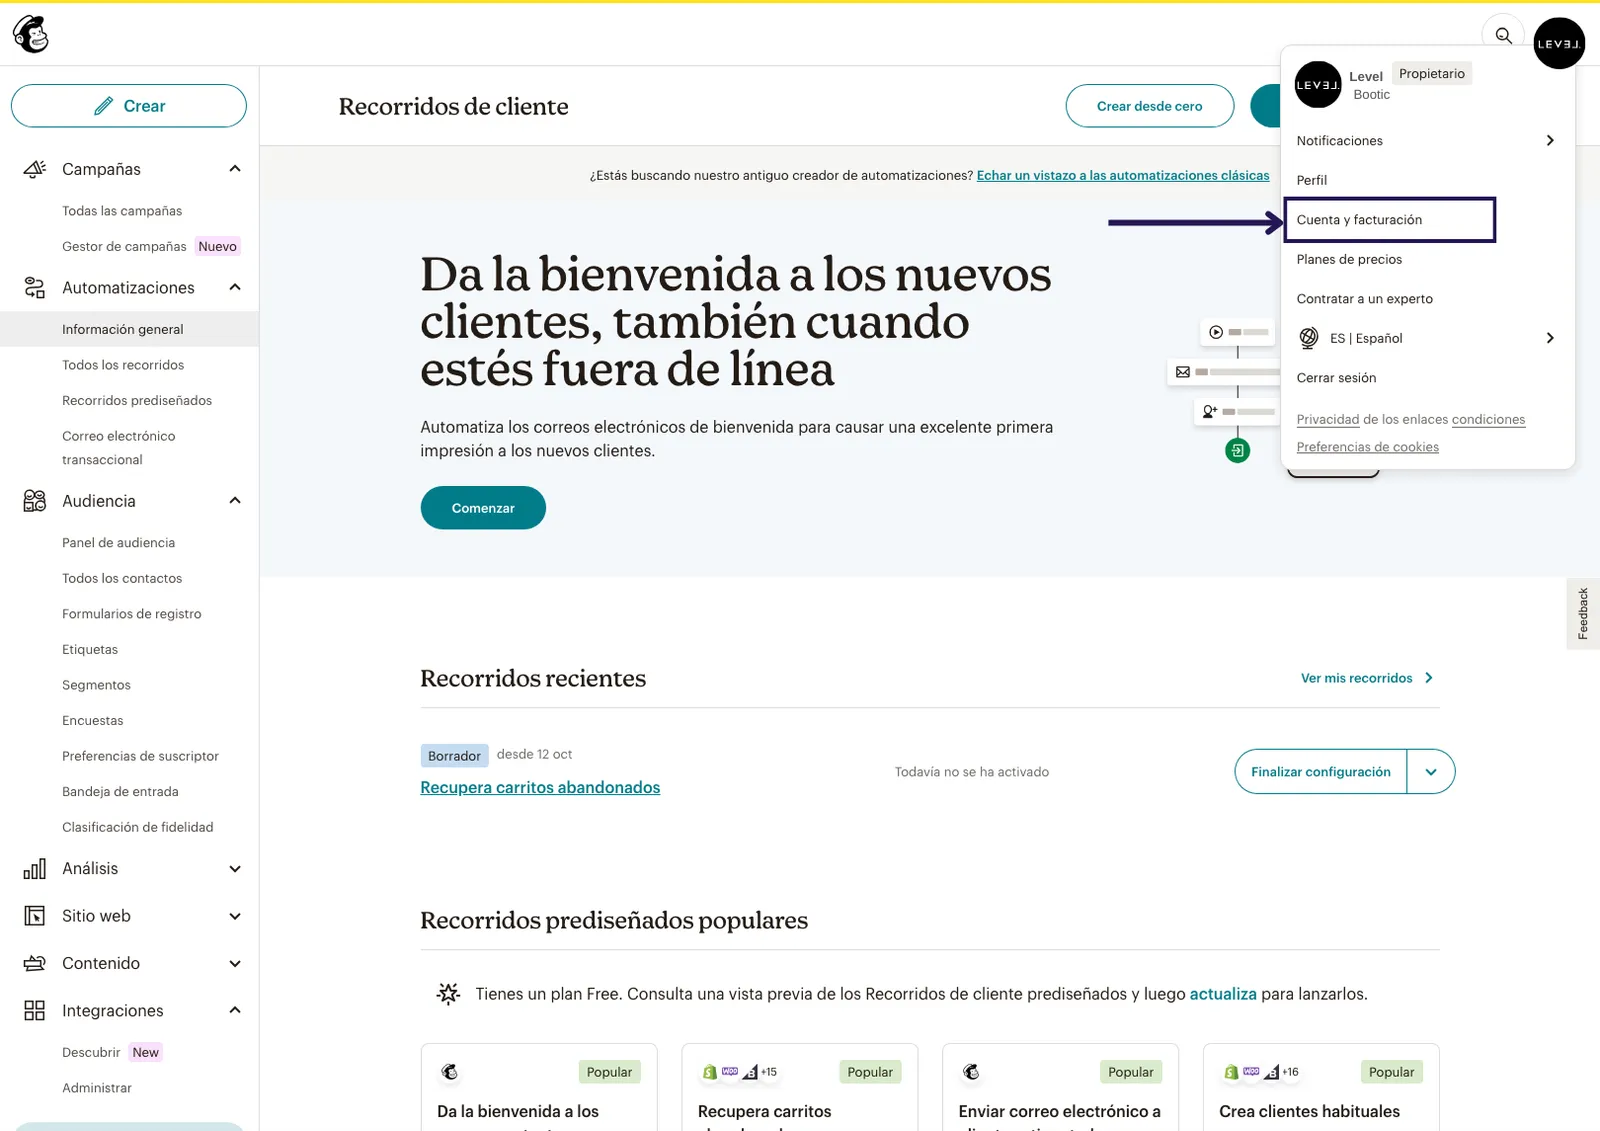Click the sparkle icon beside plan Free notice

448,993
